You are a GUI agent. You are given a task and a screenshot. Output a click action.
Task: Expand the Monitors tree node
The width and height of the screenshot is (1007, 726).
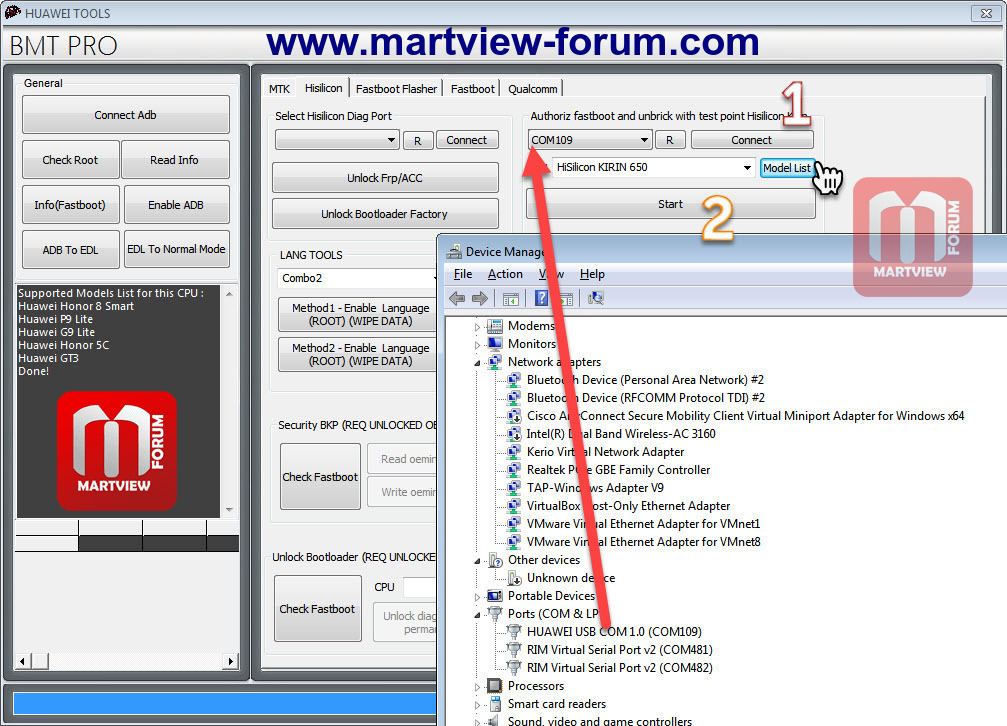point(477,345)
